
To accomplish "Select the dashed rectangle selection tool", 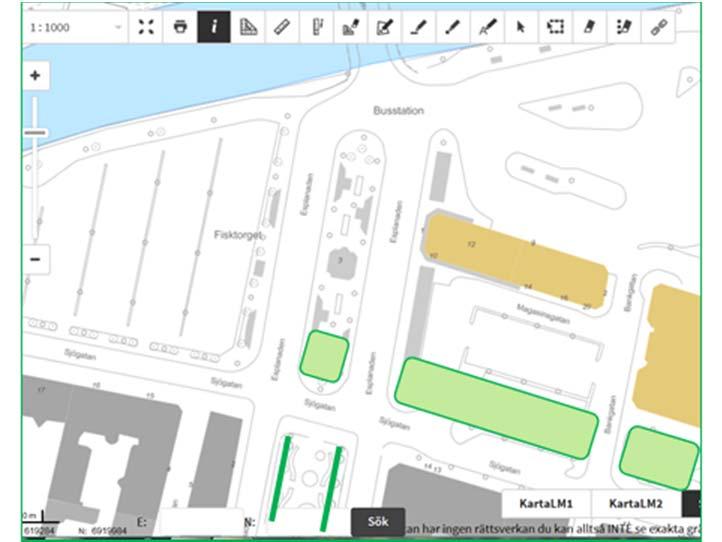I will click(555, 27).
